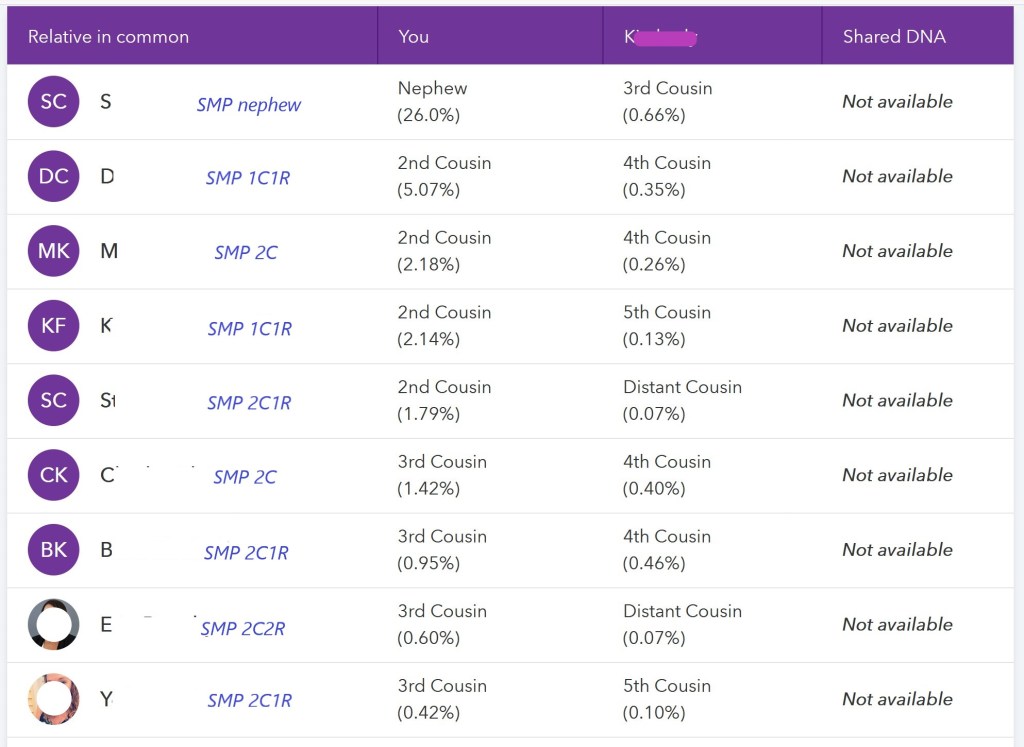Open the SC avatar in the 1.79% row
This screenshot has width=1024, height=747.
(53, 401)
